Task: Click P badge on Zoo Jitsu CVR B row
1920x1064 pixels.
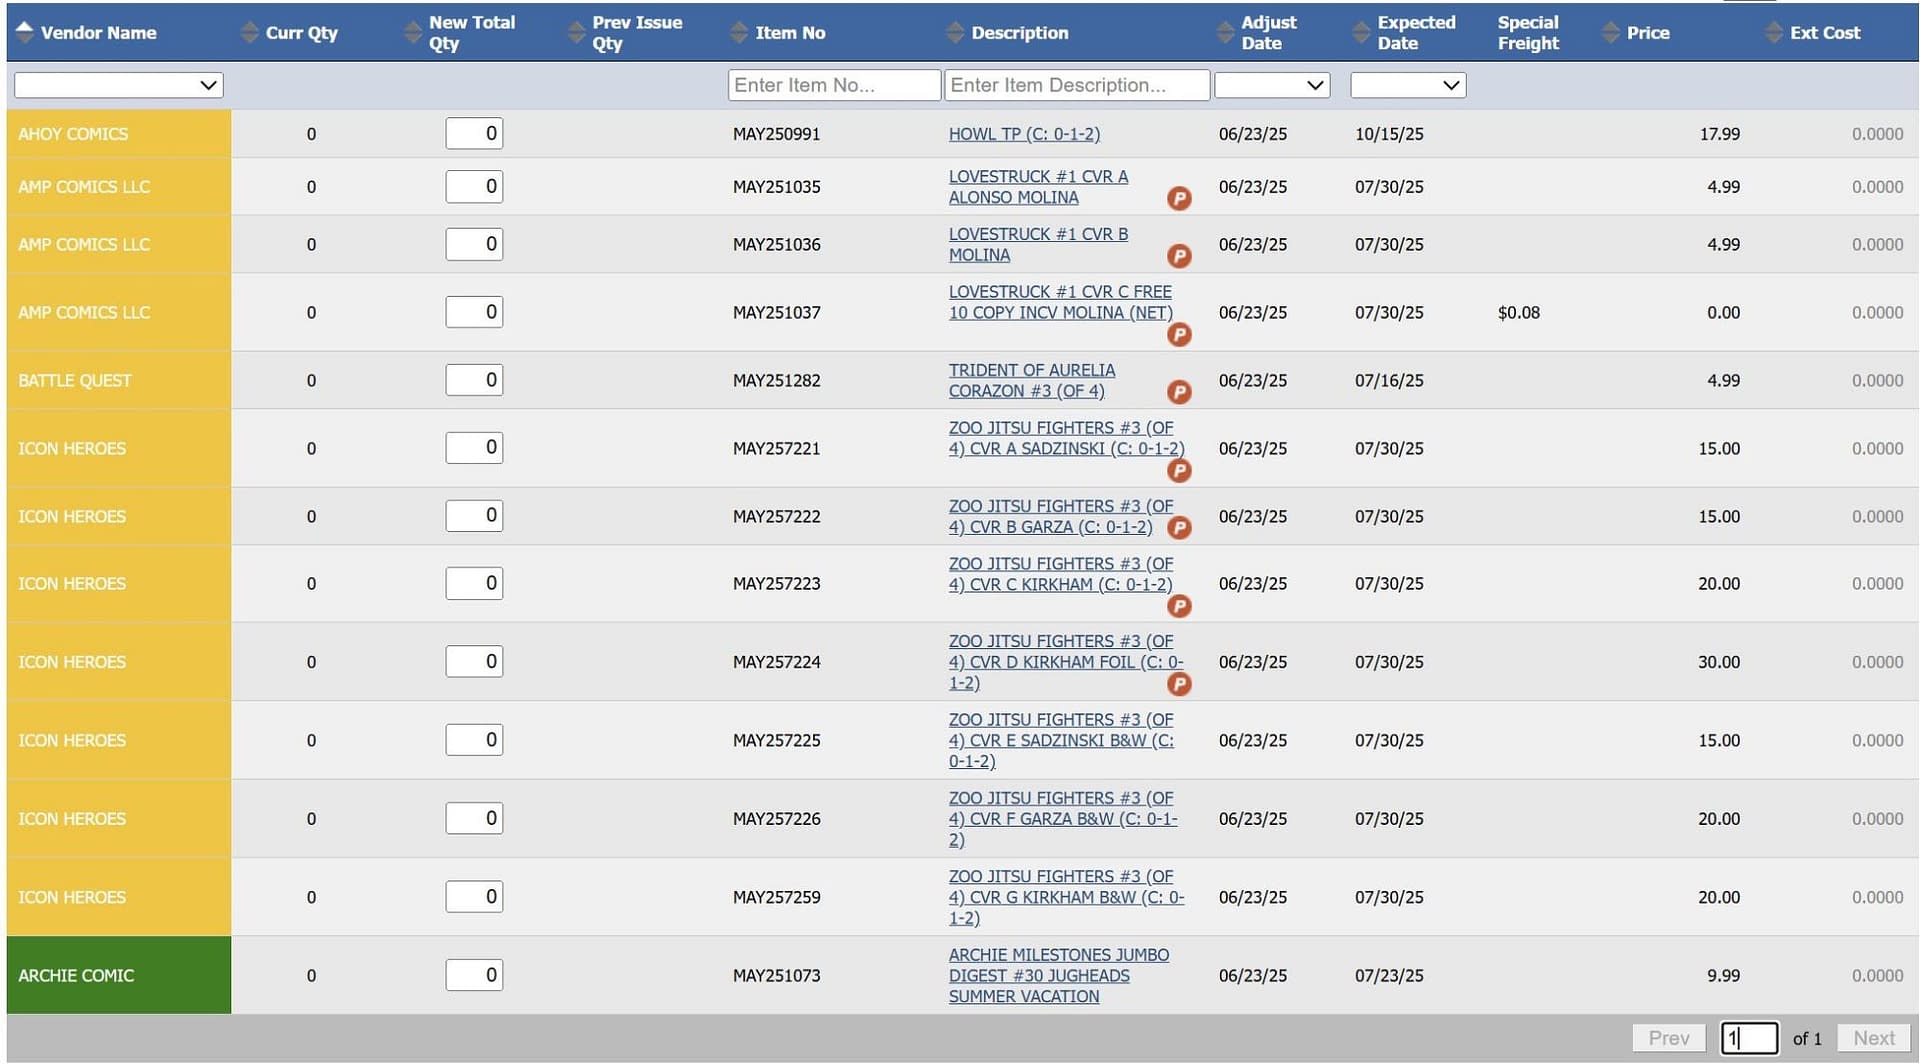Action: pyautogui.click(x=1179, y=527)
